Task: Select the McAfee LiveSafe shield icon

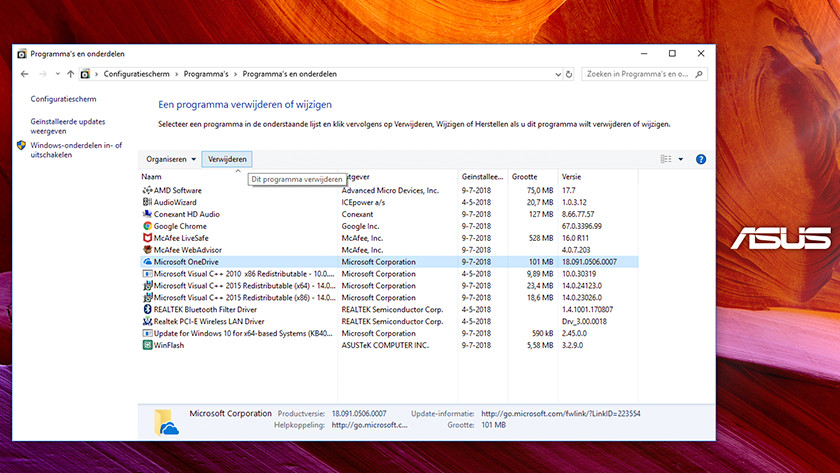Action: tap(147, 238)
